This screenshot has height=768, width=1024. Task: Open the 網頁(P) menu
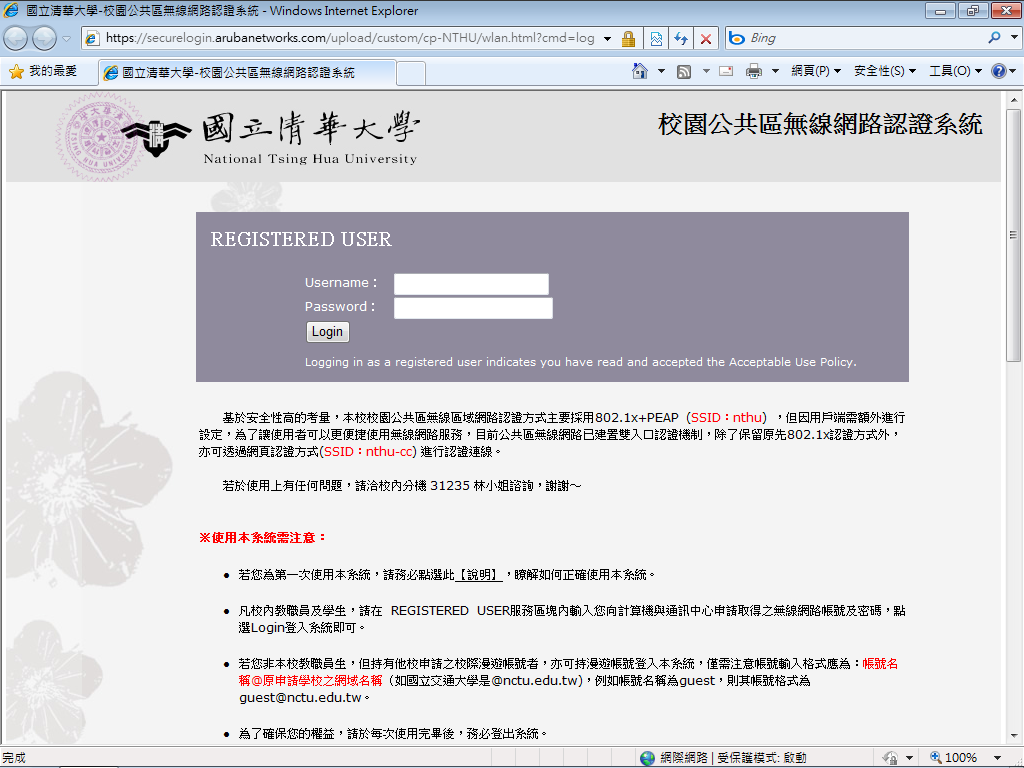click(x=815, y=71)
